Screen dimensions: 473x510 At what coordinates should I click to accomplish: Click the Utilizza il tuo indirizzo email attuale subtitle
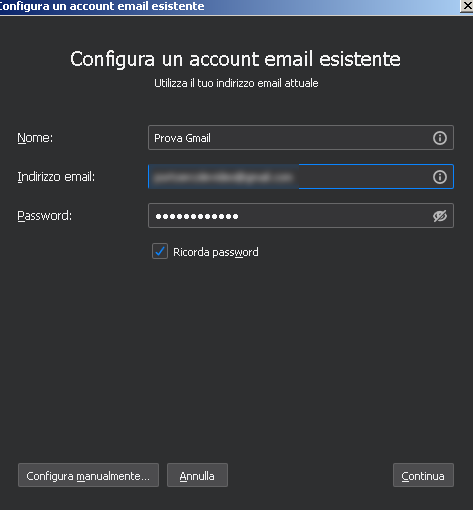pyautogui.click(x=236, y=83)
